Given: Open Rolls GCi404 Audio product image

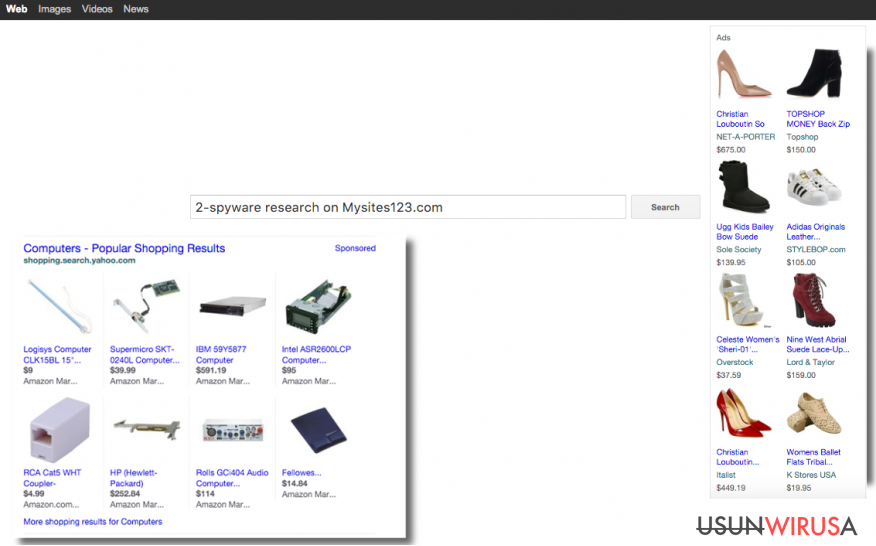Looking at the screenshot, I should [232, 430].
